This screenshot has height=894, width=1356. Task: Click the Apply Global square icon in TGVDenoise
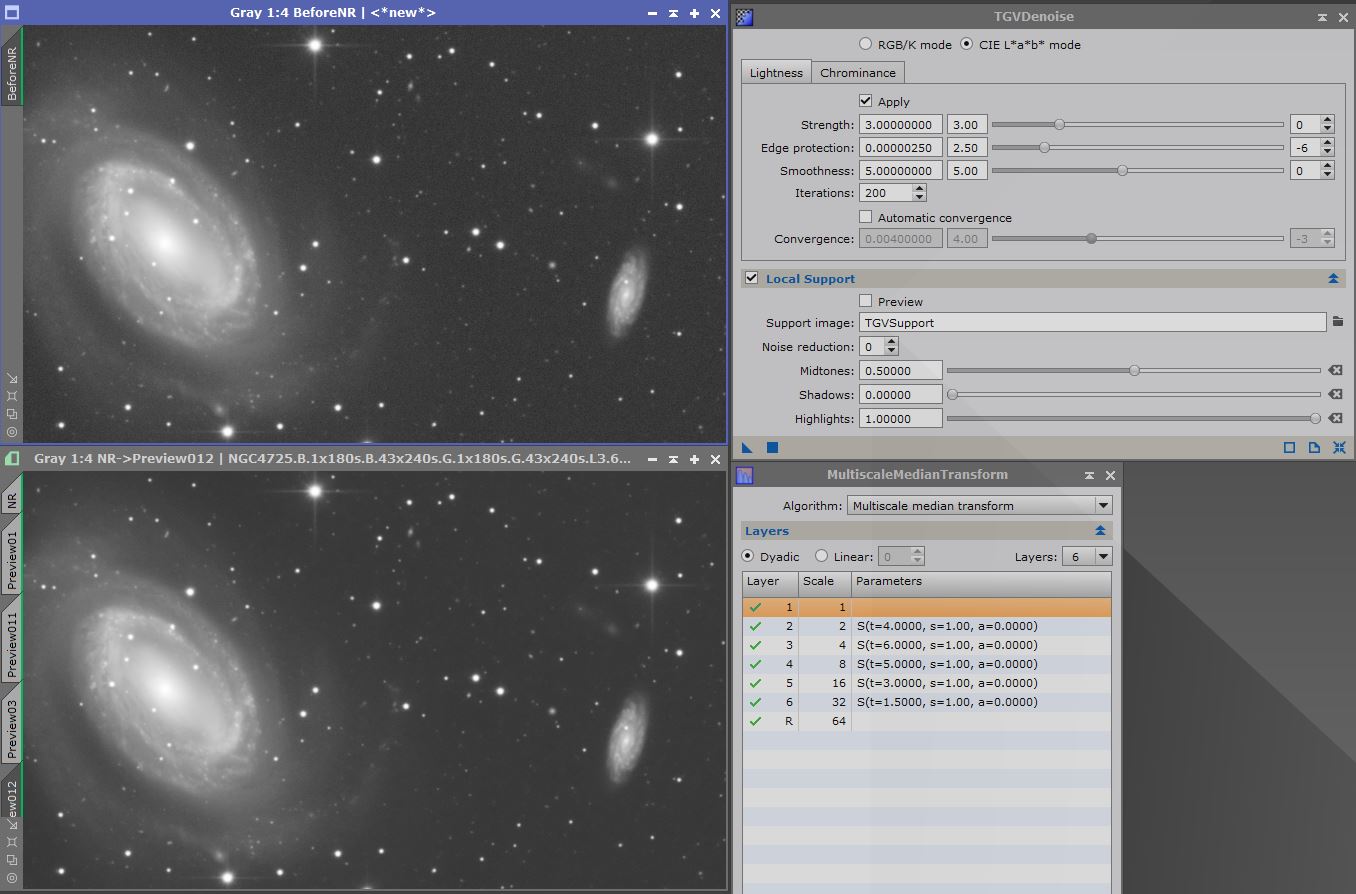(772, 447)
